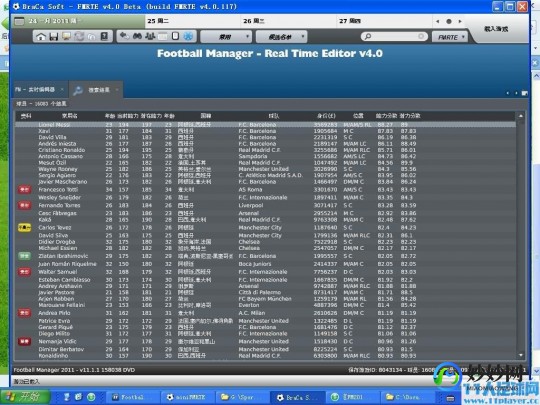Click the green status badge beside Zlatan Ibrahimovic
The height and width of the screenshot is (405, 540).
[x=24, y=256]
